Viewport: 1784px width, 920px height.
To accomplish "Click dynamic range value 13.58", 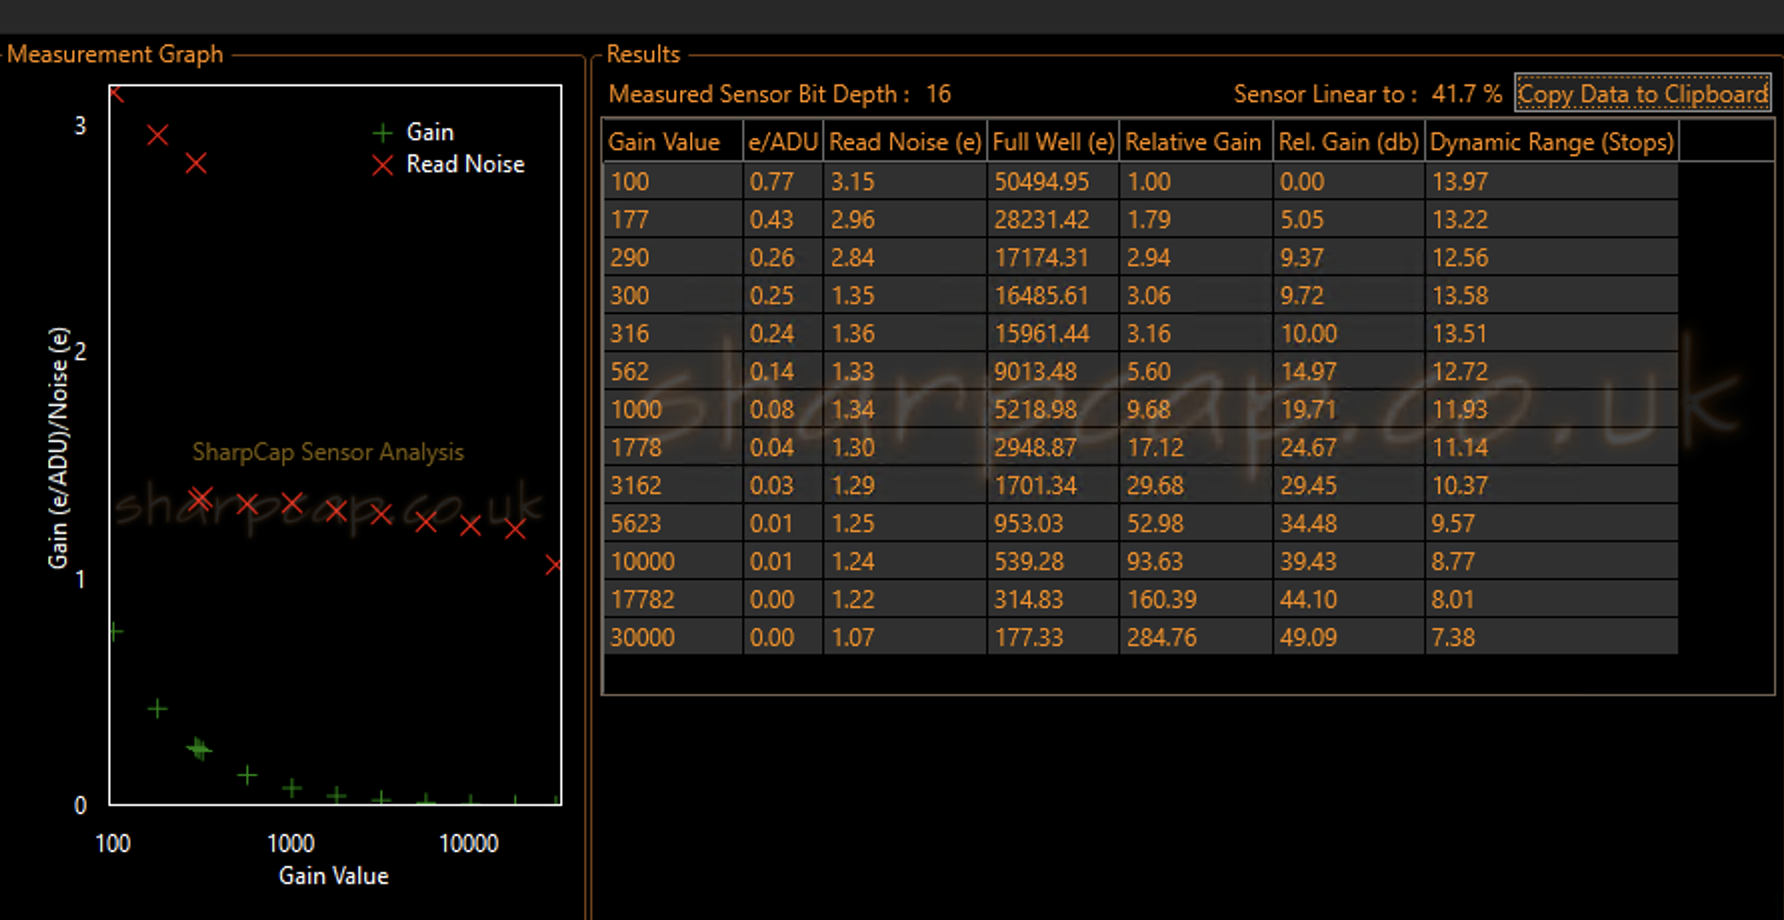I will (x=1552, y=295).
